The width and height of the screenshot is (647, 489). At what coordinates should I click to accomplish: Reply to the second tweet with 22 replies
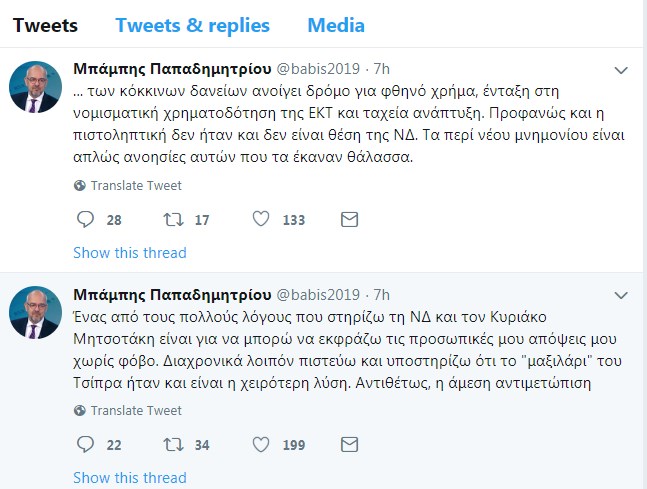[x=85, y=445]
